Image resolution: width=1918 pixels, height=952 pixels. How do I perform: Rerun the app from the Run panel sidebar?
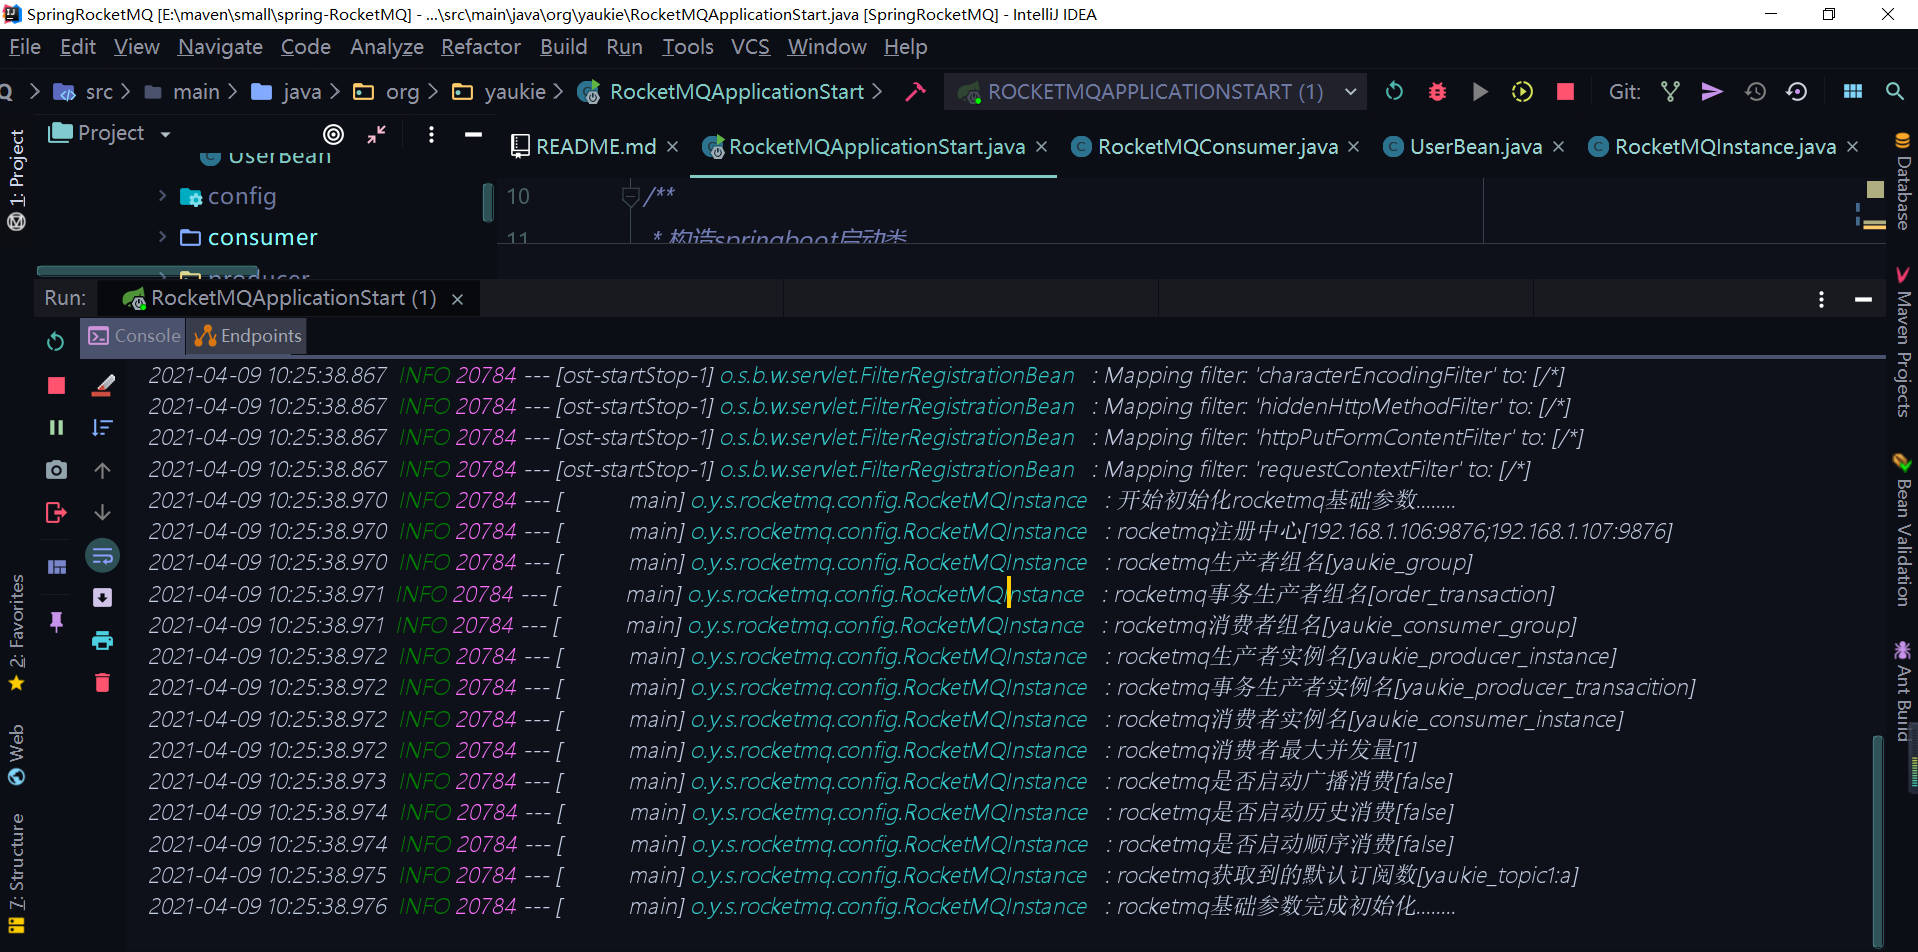tap(56, 342)
